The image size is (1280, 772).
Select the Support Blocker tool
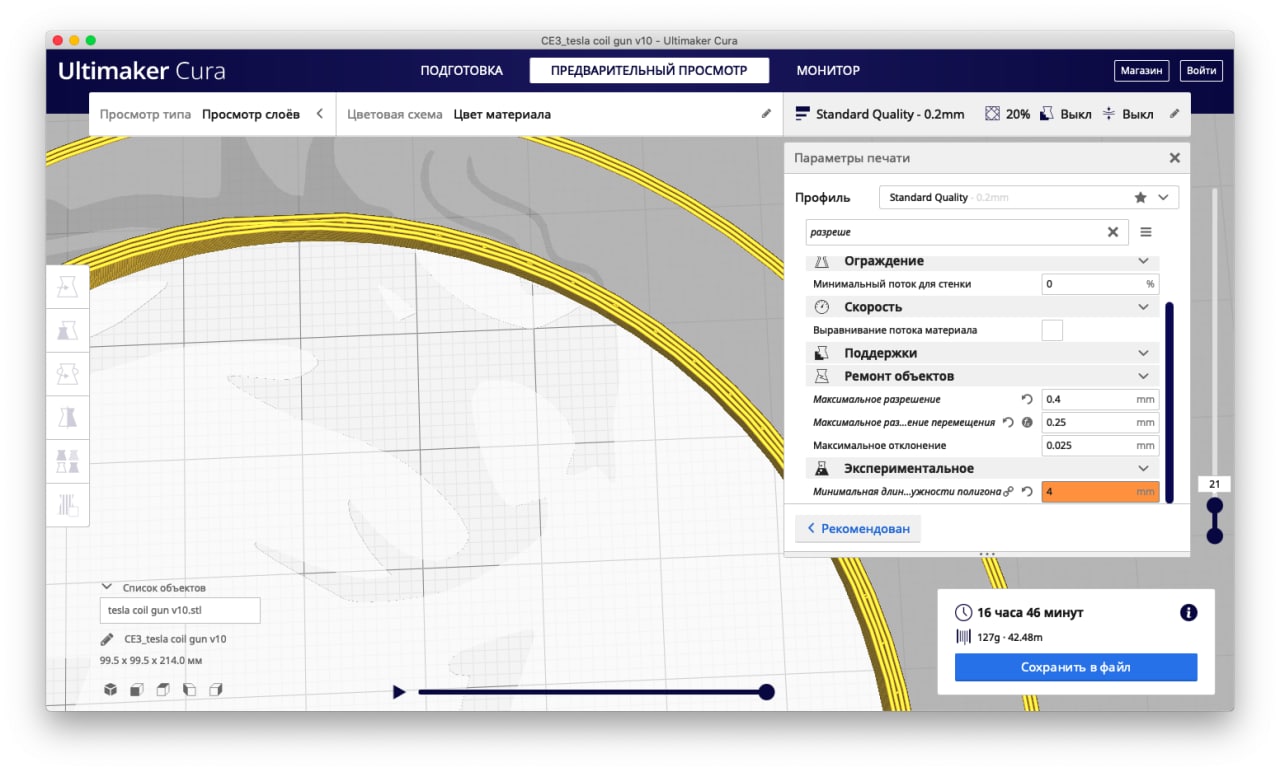click(x=68, y=504)
